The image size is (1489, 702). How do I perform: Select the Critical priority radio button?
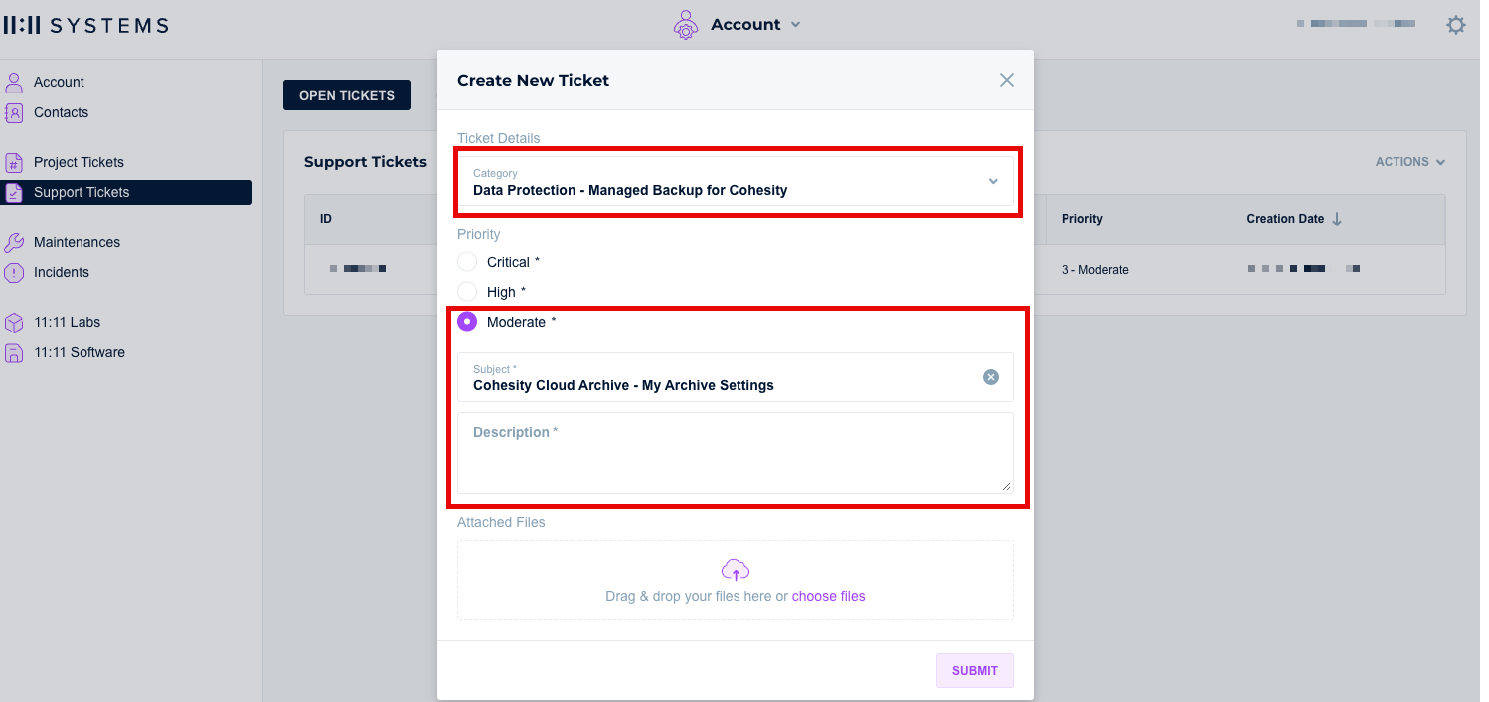(467, 262)
